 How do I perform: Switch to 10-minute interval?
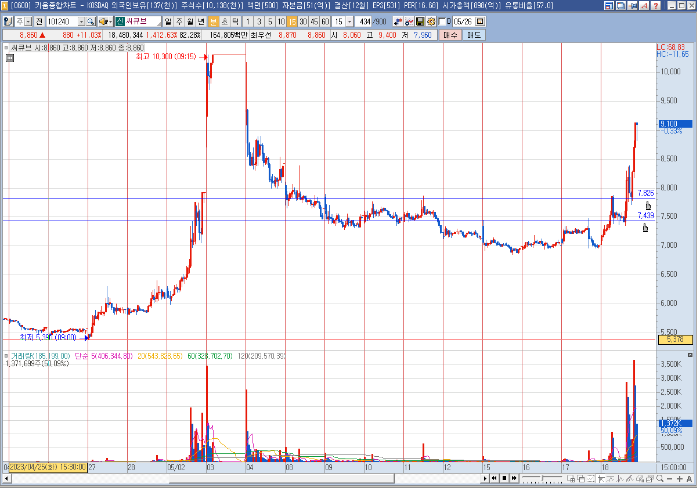280,21
